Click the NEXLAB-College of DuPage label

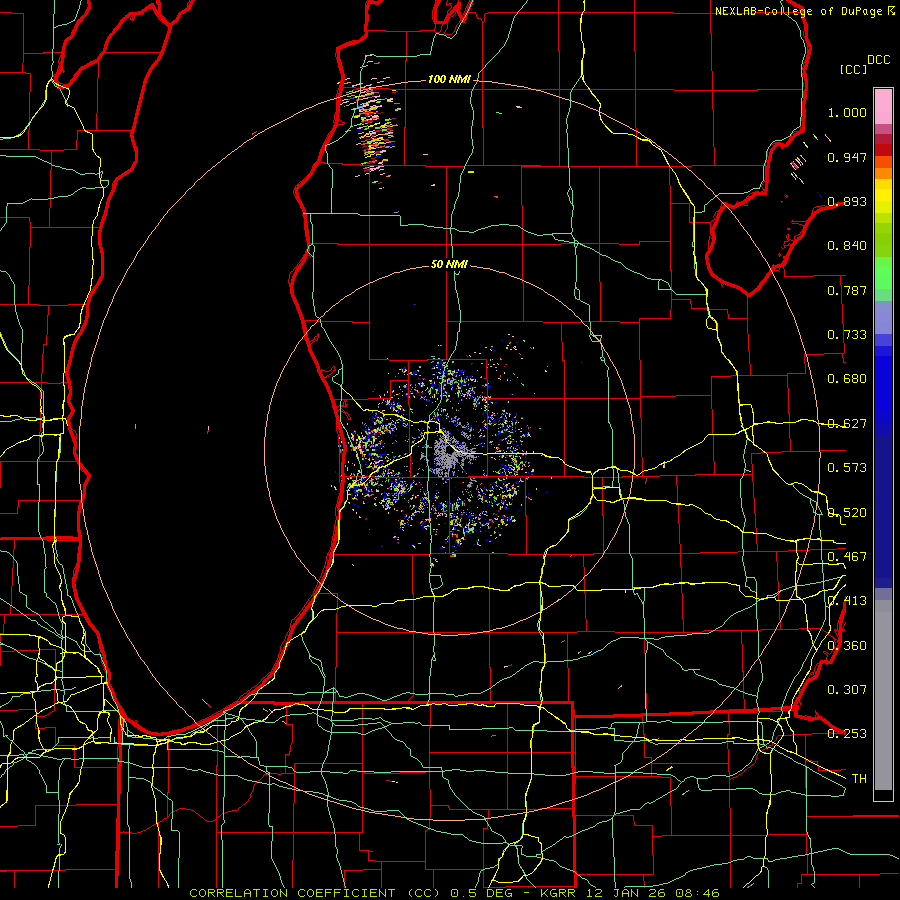pyautogui.click(x=798, y=11)
